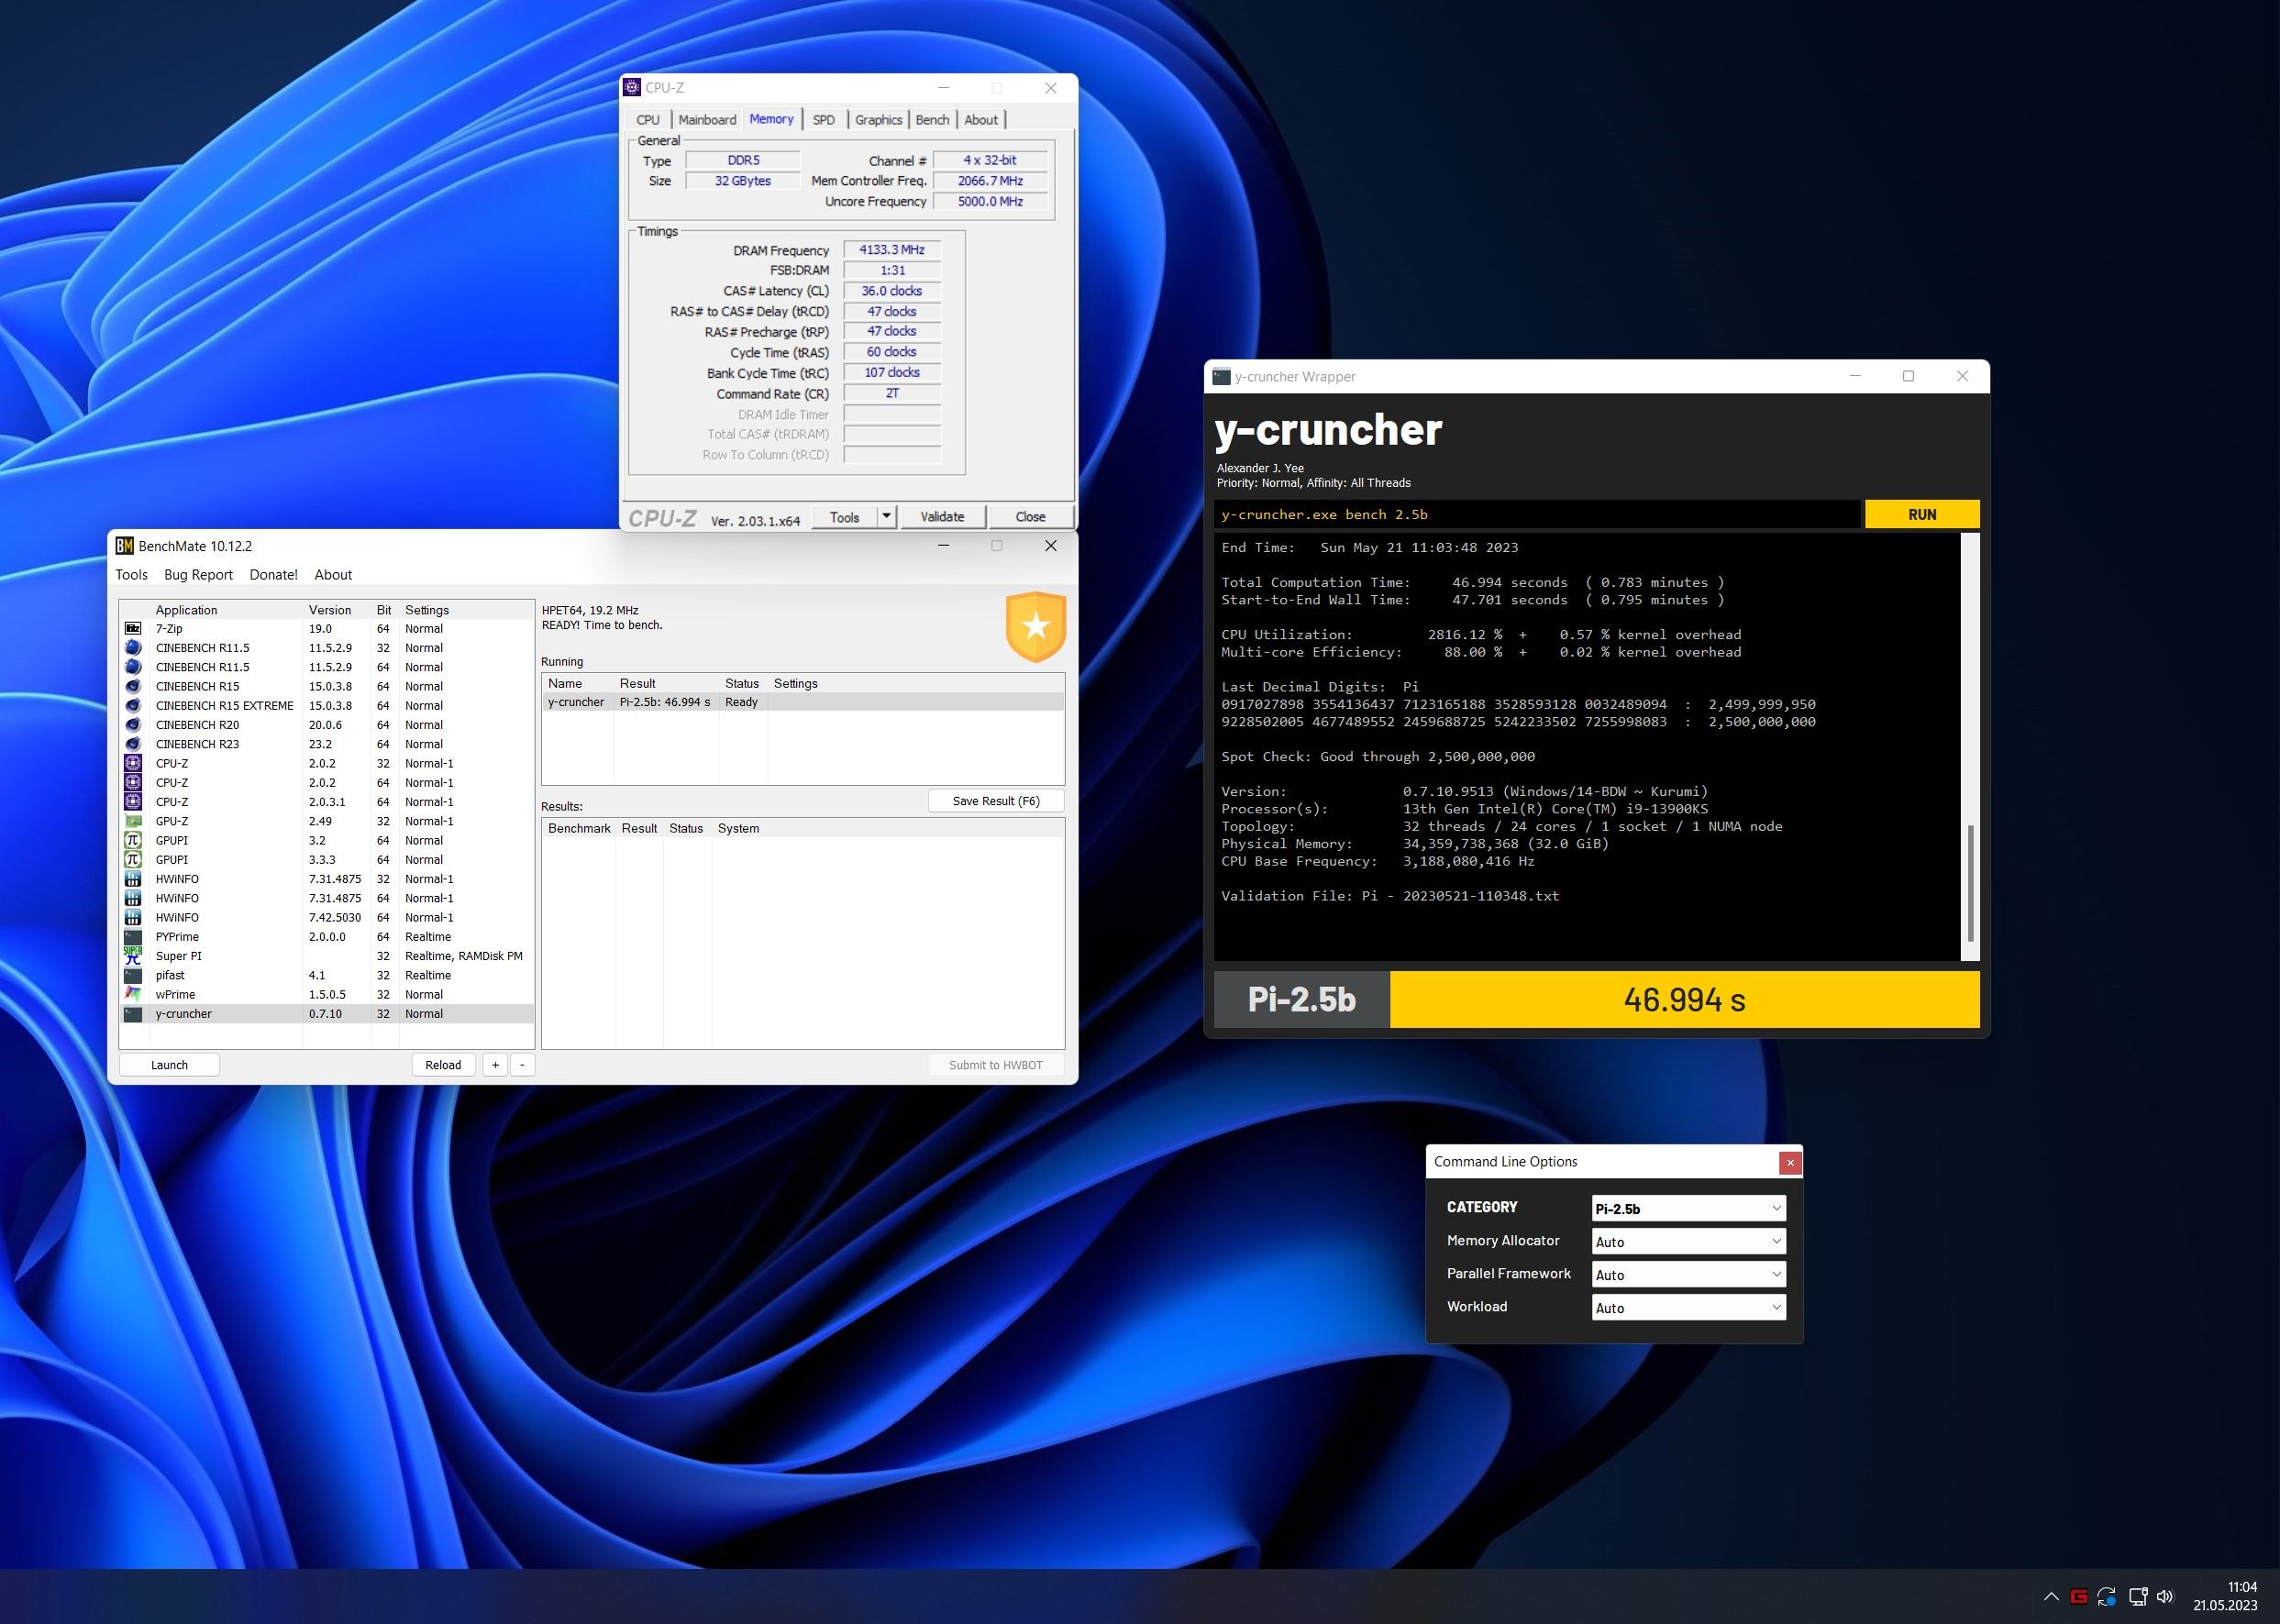Image resolution: width=2280 pixels, height=1624 pixels.
Task: Click the CINEBENCH R20 row icon
Action: coord(132,725)
